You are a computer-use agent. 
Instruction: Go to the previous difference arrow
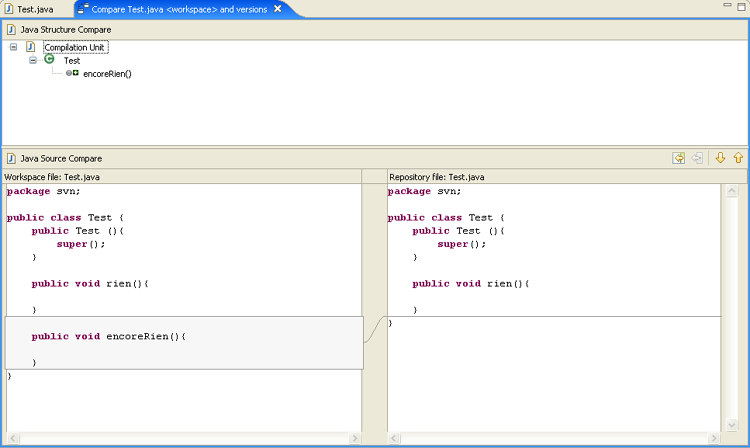[x=738, y=158]
